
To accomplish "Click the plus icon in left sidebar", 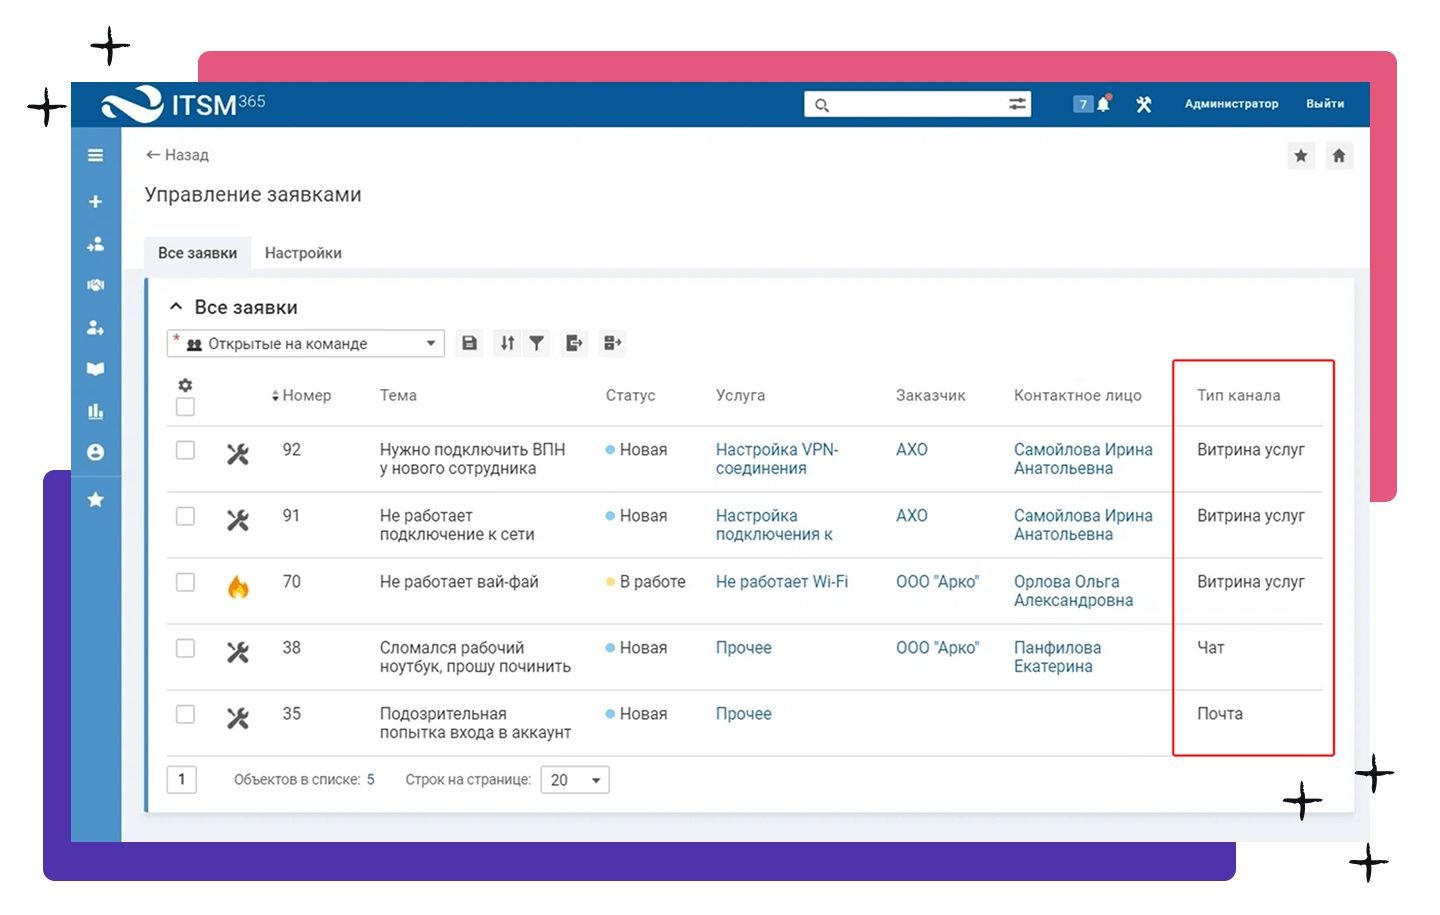I will tap(96, 201).
